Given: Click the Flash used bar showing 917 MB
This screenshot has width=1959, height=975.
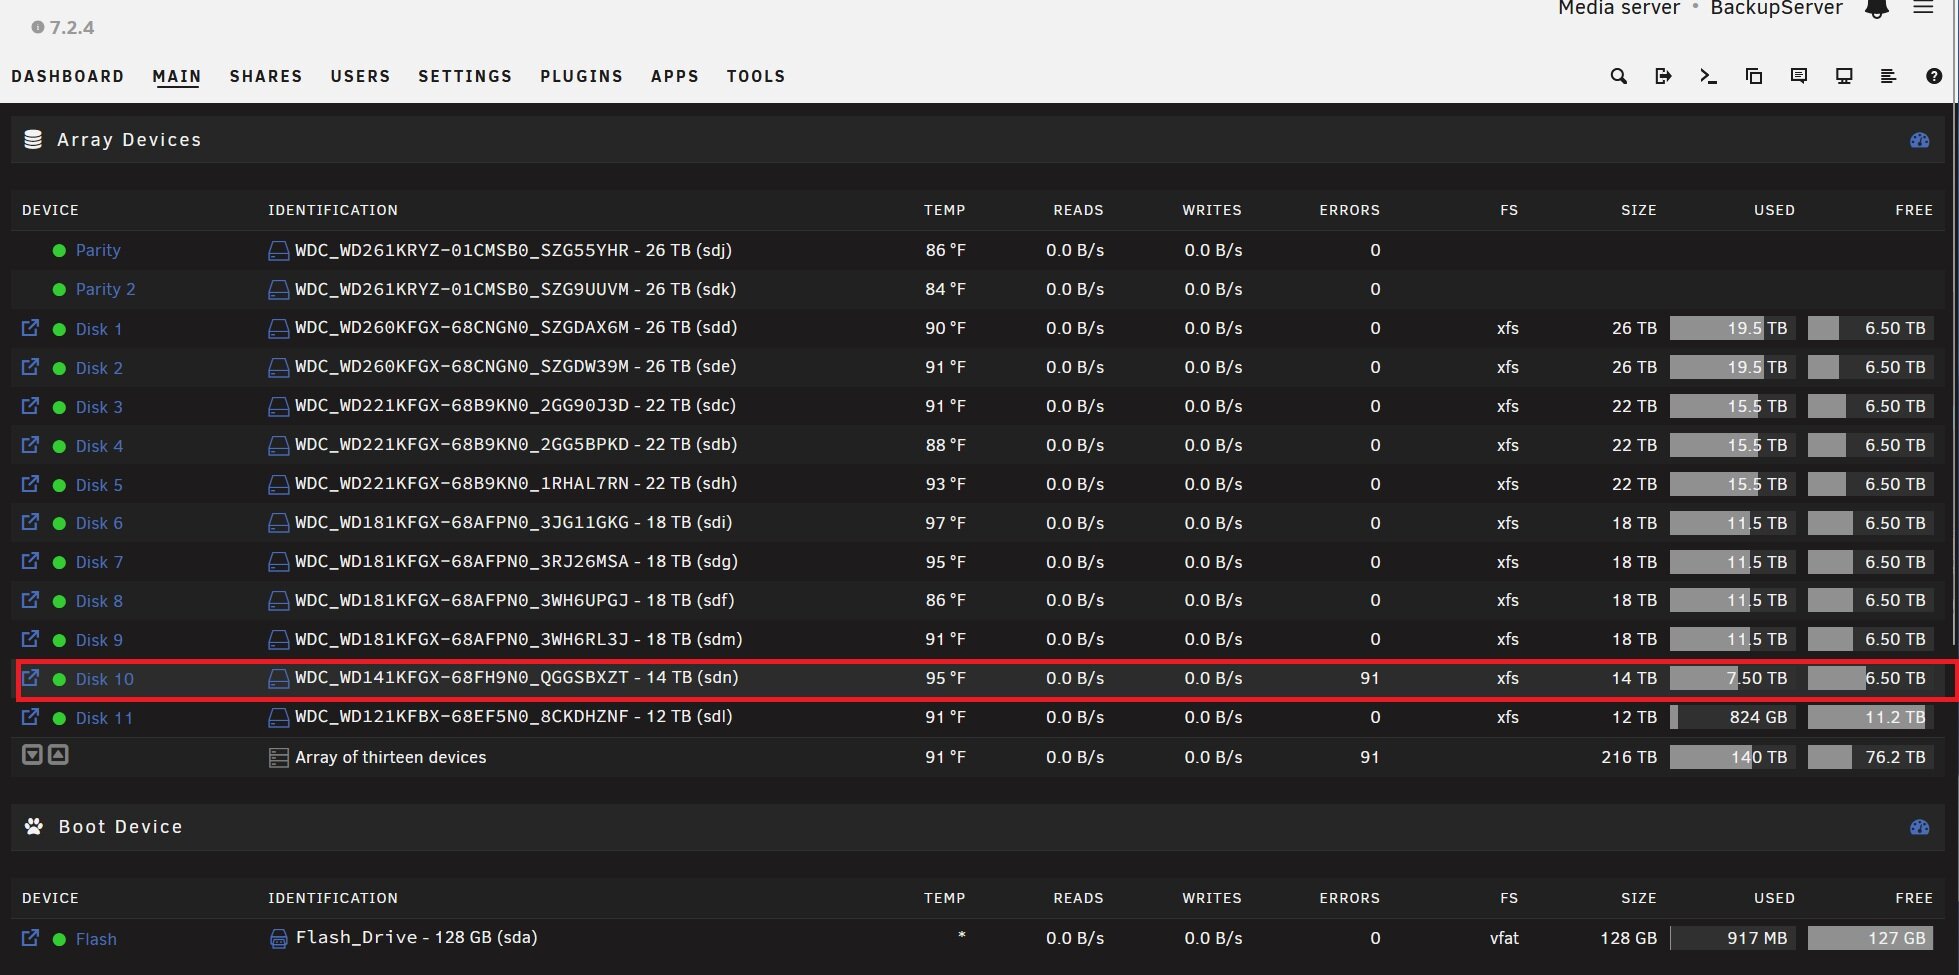Looking at the screenshot, I should (1732, 938).
